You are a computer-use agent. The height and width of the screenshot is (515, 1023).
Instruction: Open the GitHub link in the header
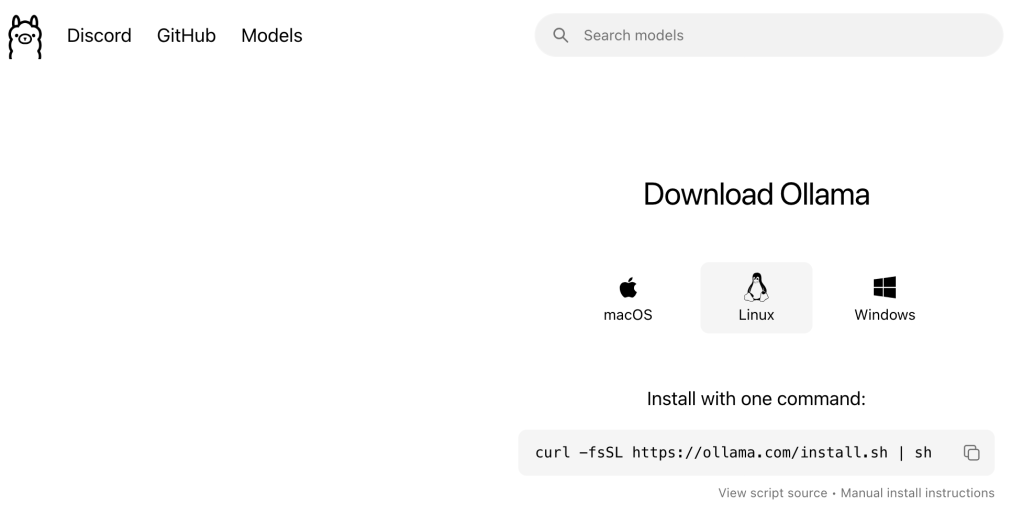point(186,36)
